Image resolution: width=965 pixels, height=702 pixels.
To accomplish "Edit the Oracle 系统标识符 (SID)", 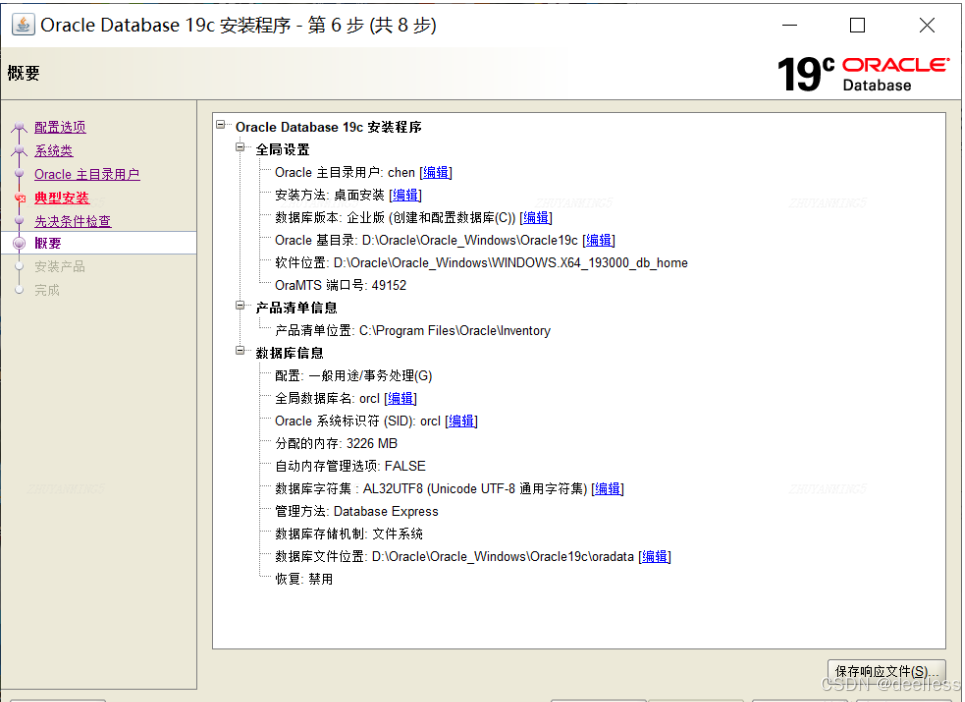I will pyautogui.click(x=462, y=421).
